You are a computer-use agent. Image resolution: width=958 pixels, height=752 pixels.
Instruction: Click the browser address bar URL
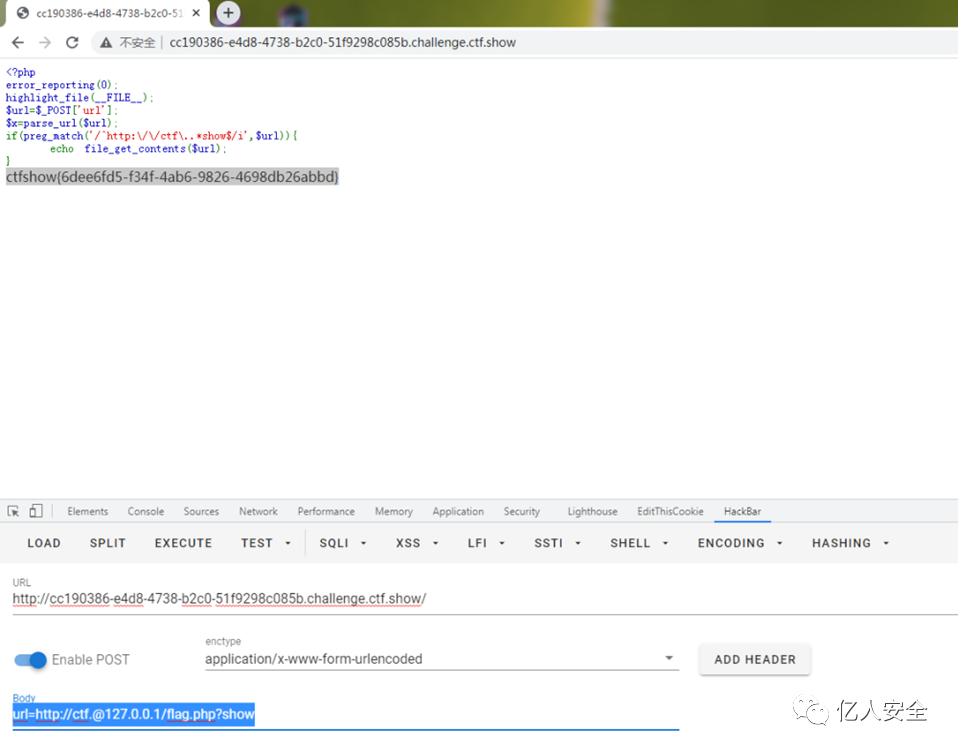[342, 42]
